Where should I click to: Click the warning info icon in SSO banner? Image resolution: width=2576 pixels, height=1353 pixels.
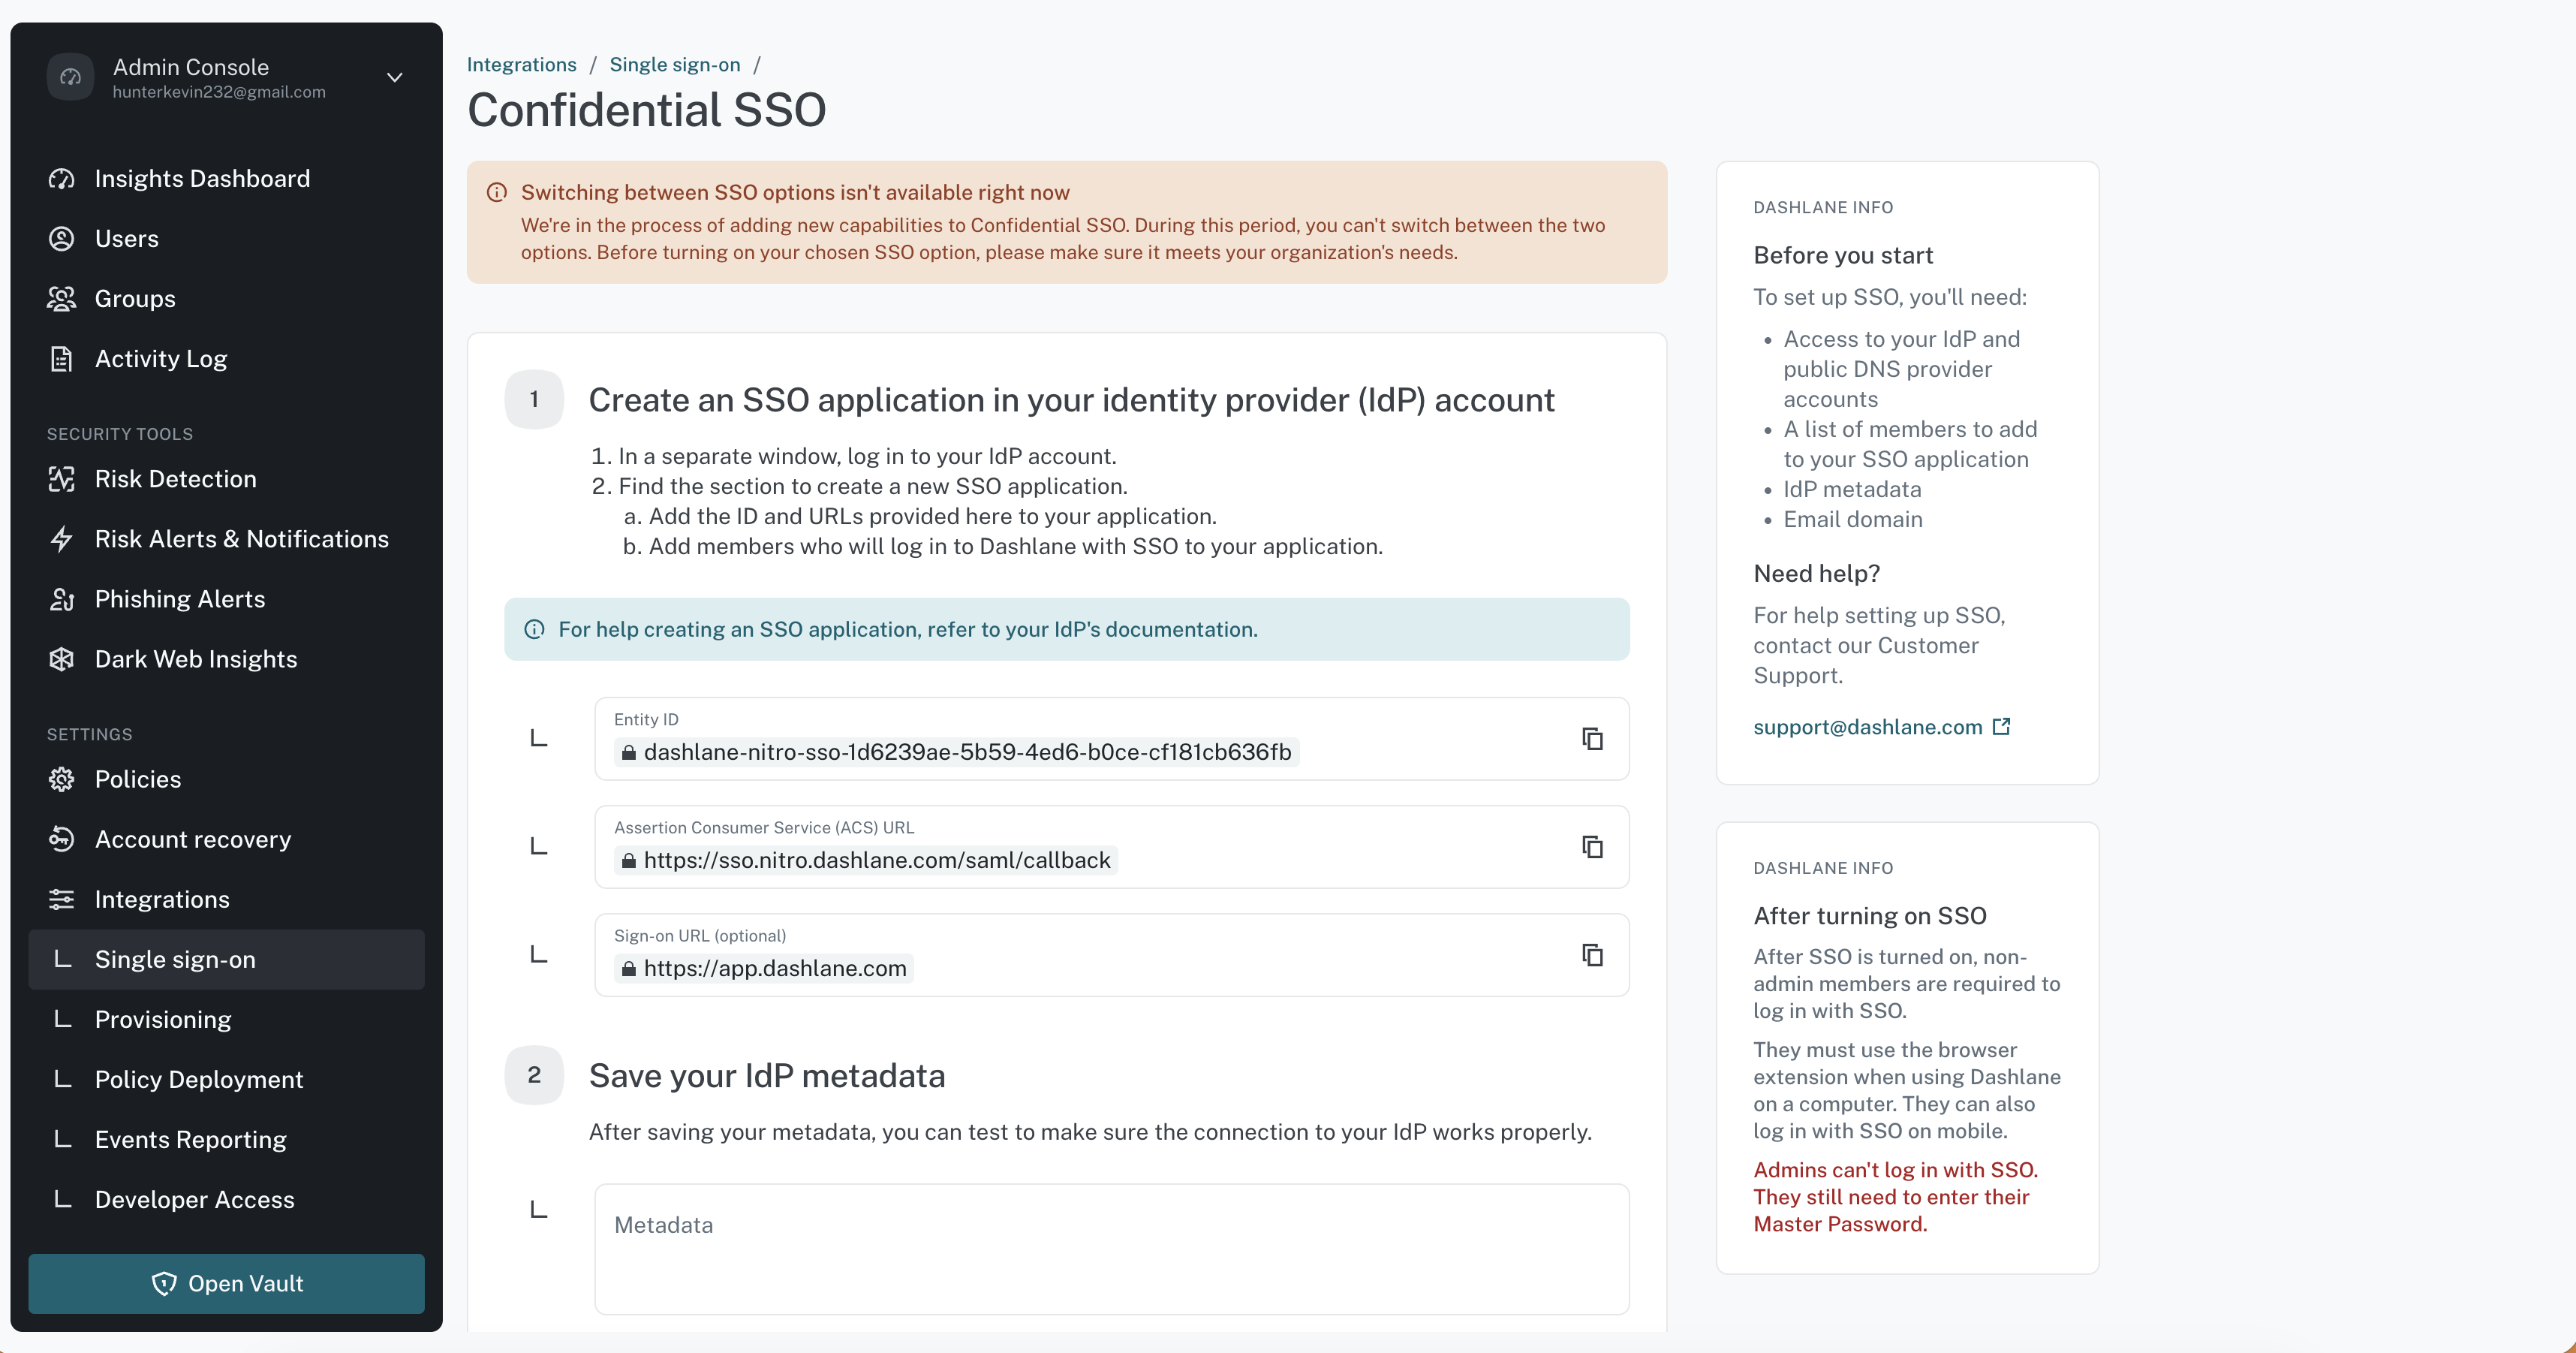pyautogui.click(x=497, y=192)
